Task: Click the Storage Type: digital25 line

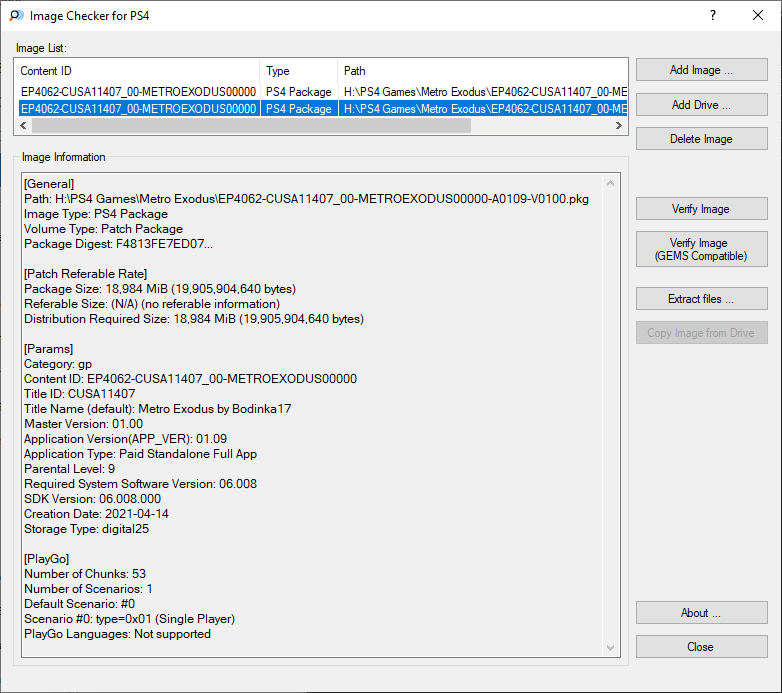Action: coord(86,528)
